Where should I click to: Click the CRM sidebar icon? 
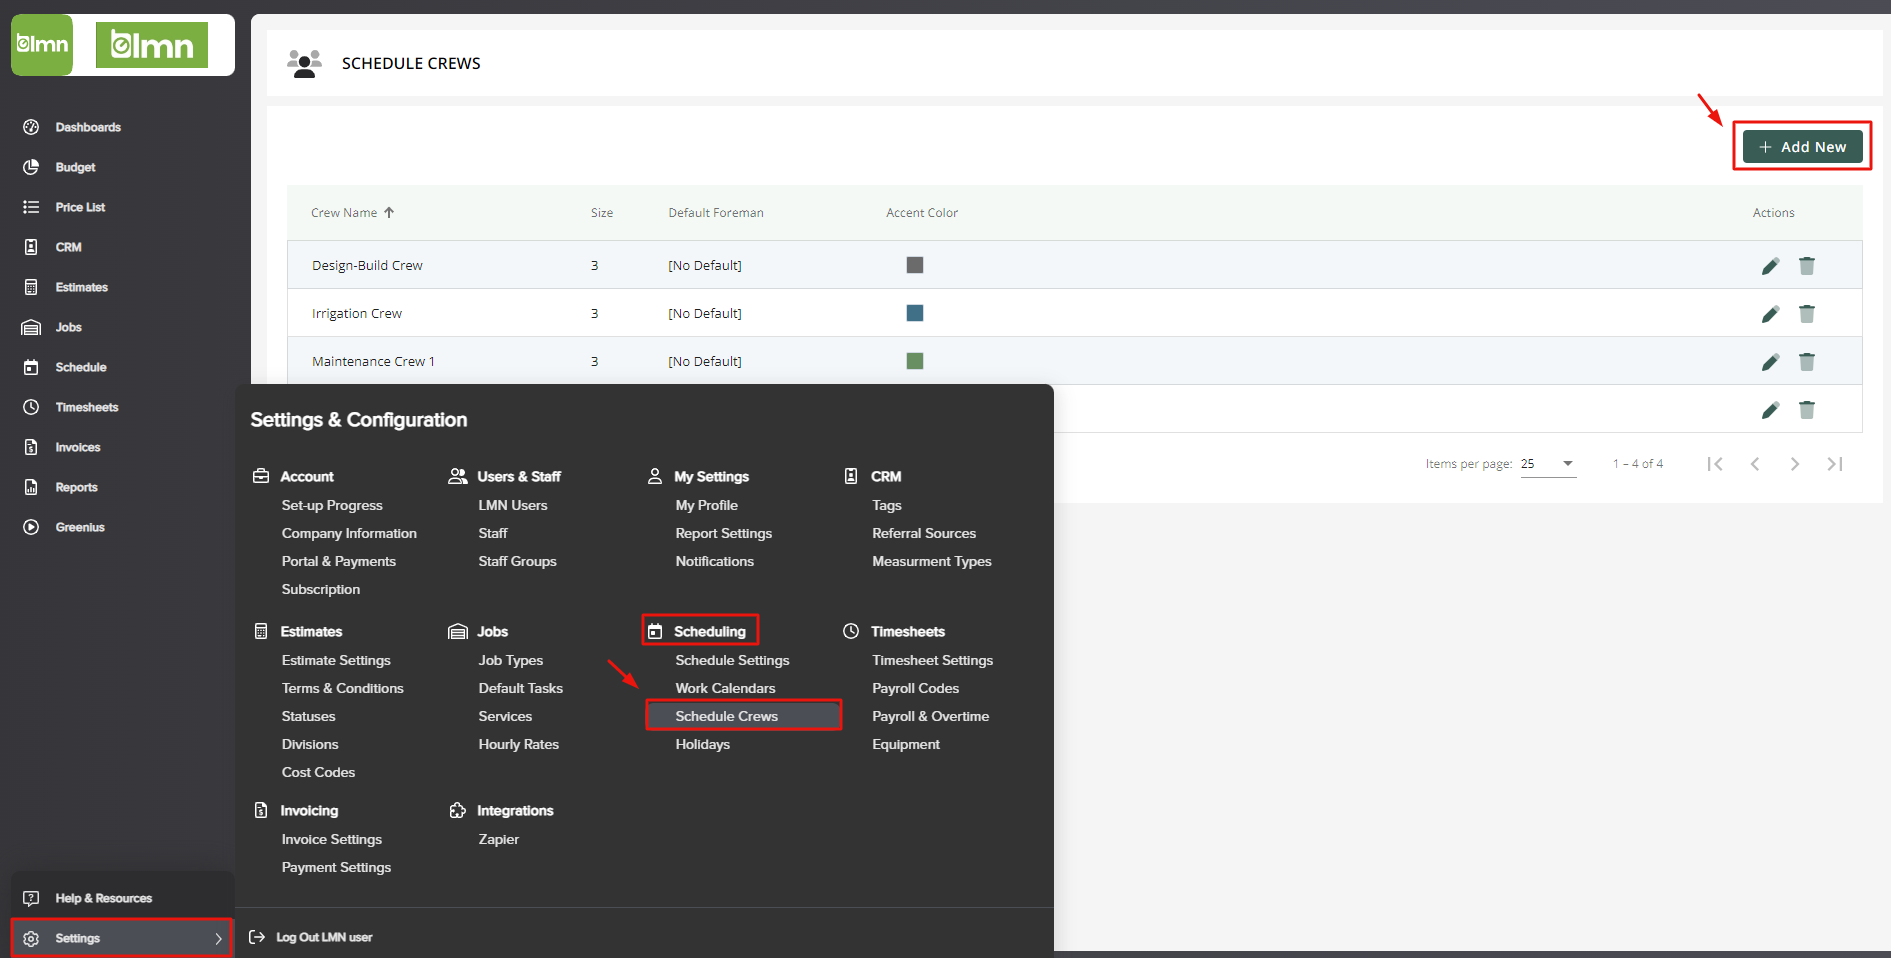click(31, 247)
